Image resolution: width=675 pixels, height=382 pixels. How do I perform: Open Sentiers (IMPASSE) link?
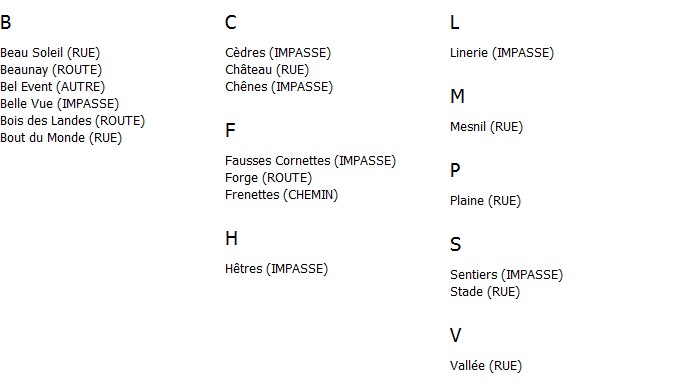(507, 275)
